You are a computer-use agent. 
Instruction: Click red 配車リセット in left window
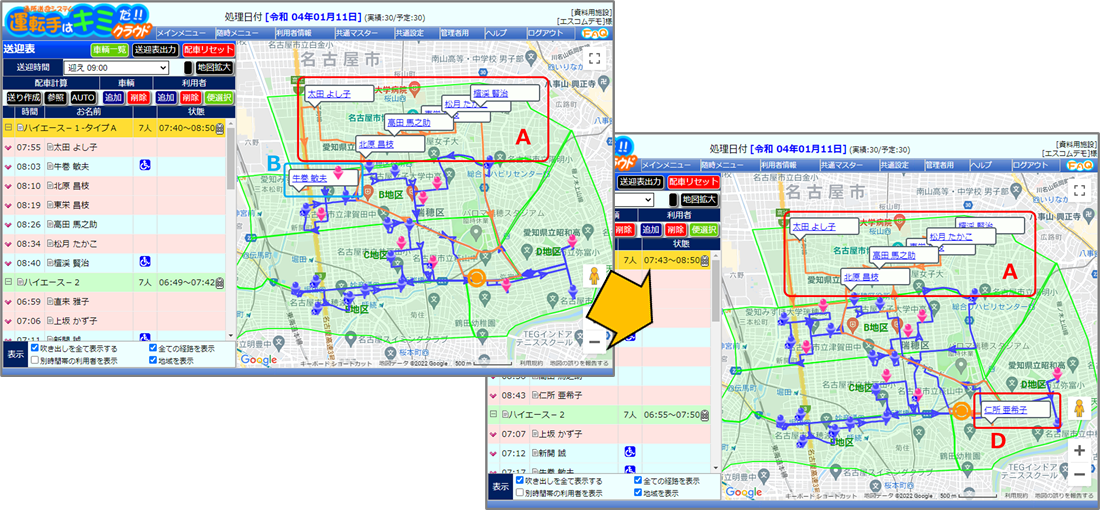(x=208, y=50)
